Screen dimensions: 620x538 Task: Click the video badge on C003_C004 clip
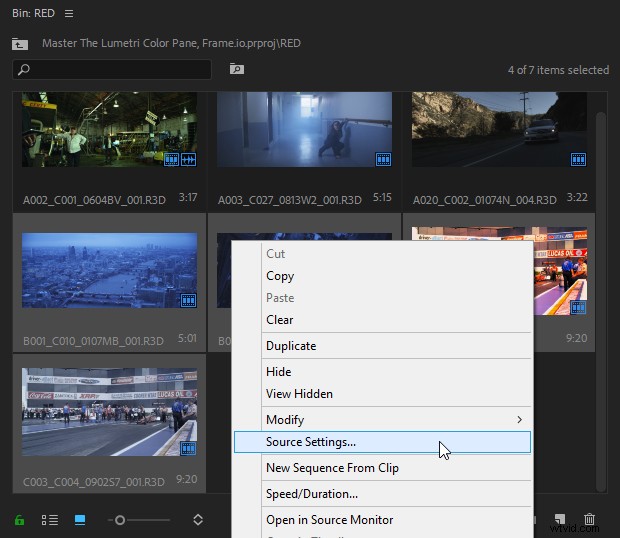pos(189,449)
